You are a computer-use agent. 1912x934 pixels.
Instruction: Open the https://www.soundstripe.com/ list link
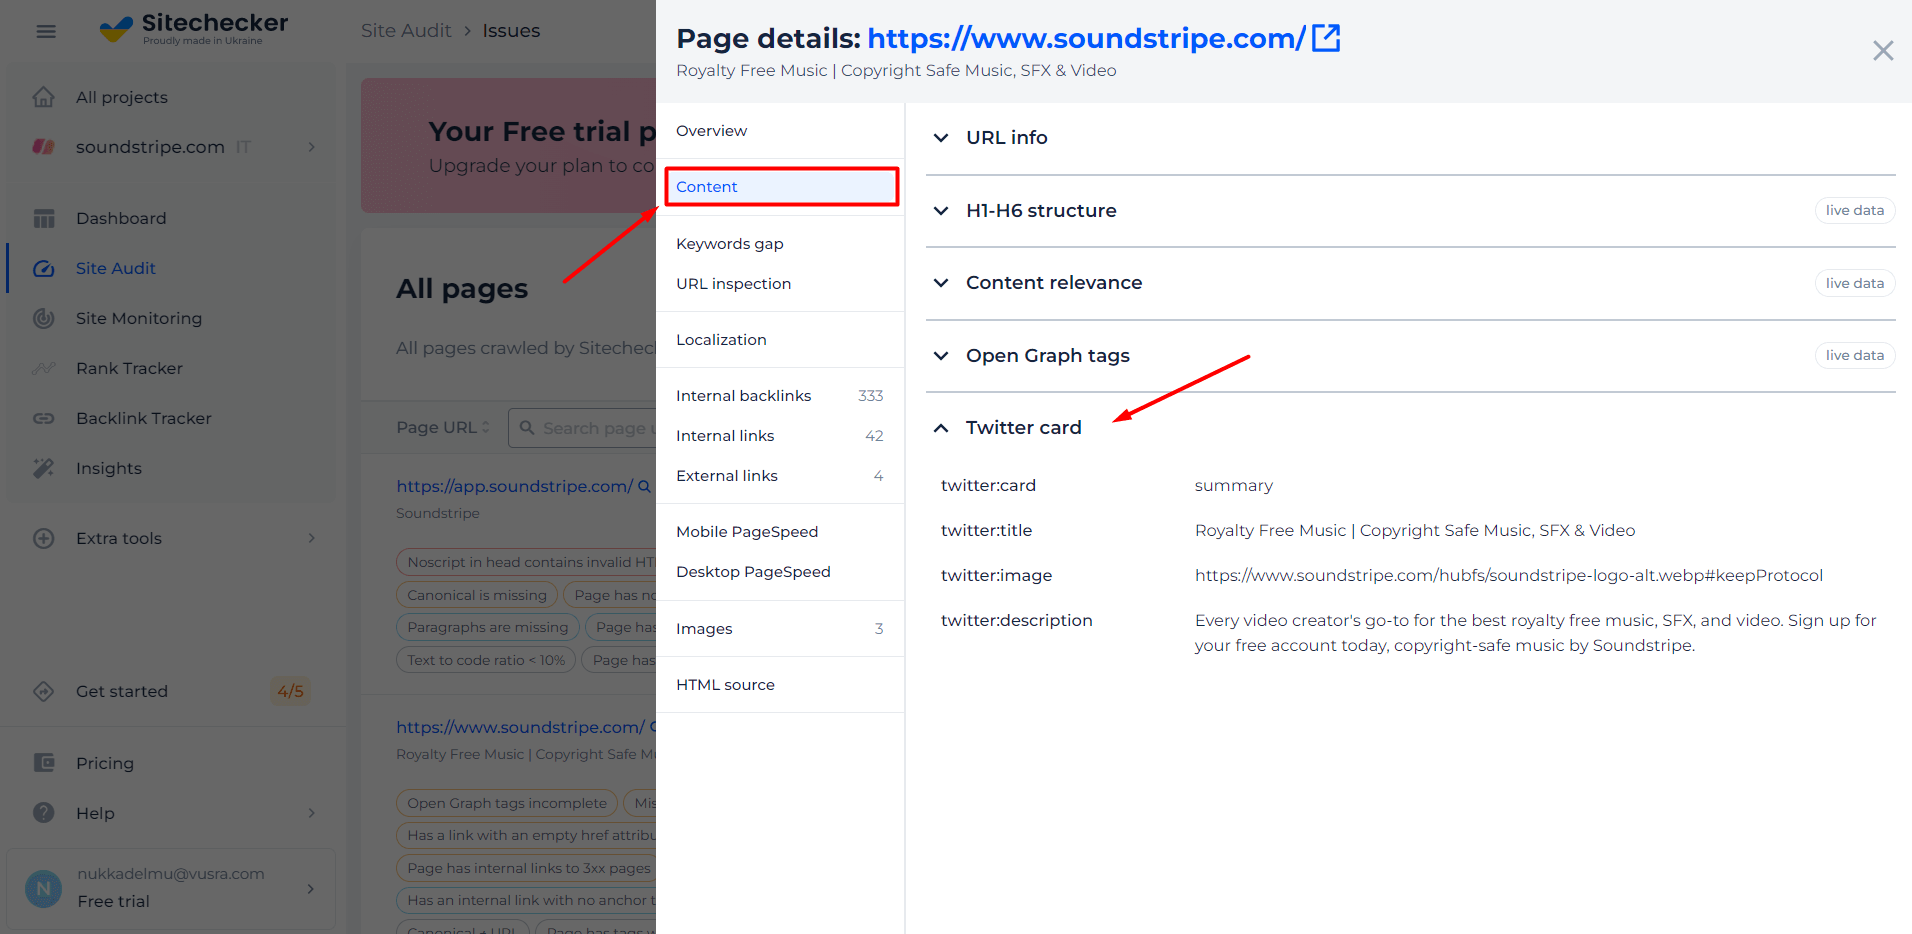coord(520,727)
